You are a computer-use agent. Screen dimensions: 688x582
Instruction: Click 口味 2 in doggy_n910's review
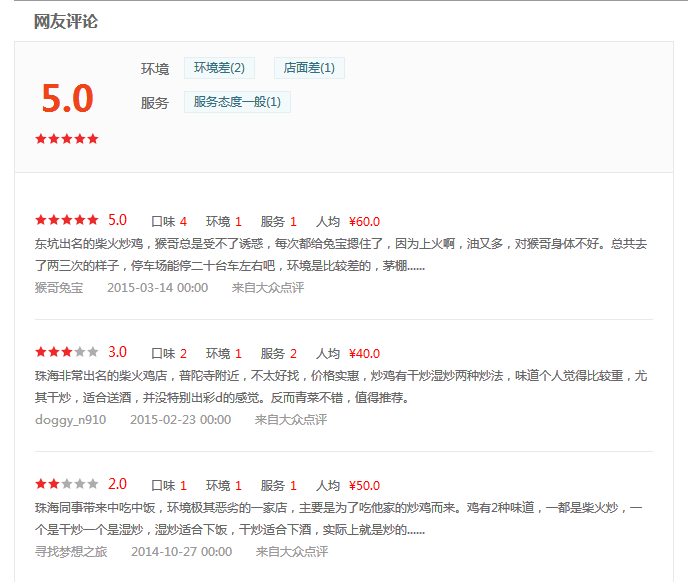tap(169, 354)
